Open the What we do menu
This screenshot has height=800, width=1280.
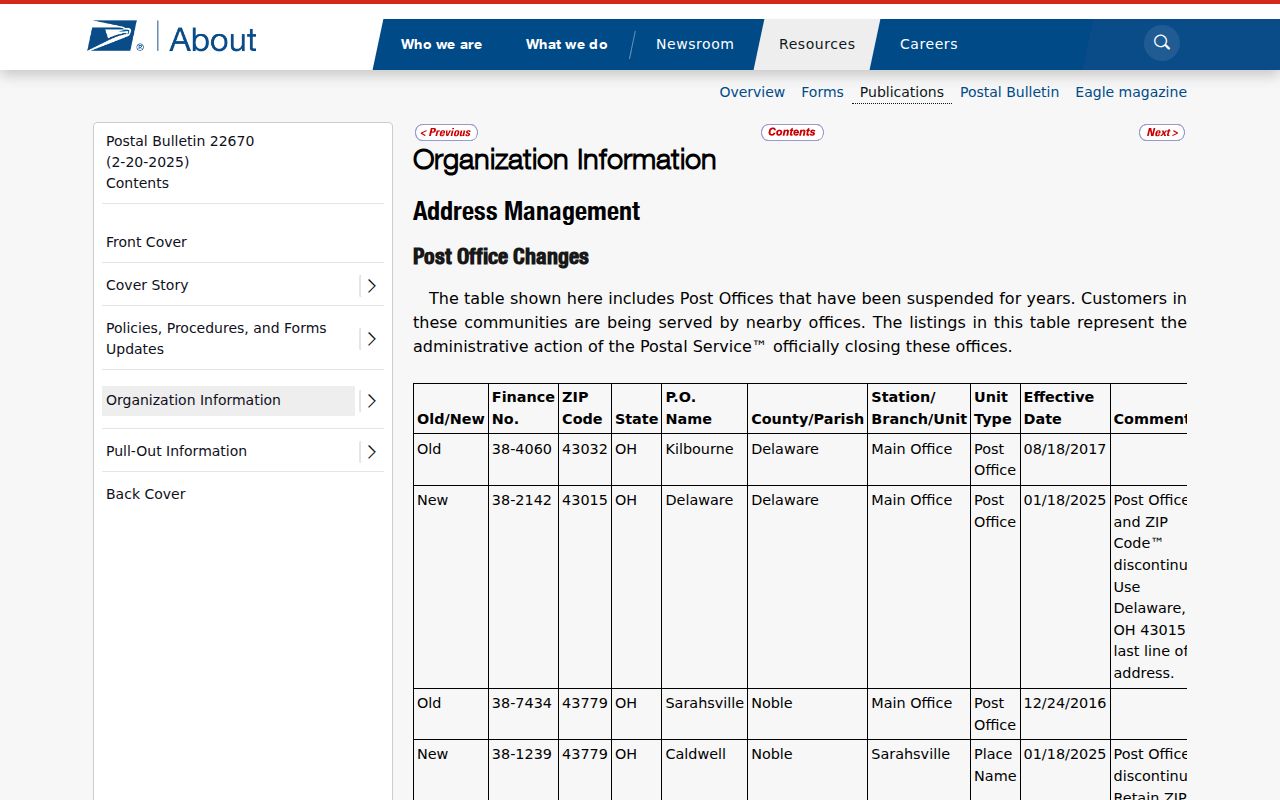pos(566,44)
